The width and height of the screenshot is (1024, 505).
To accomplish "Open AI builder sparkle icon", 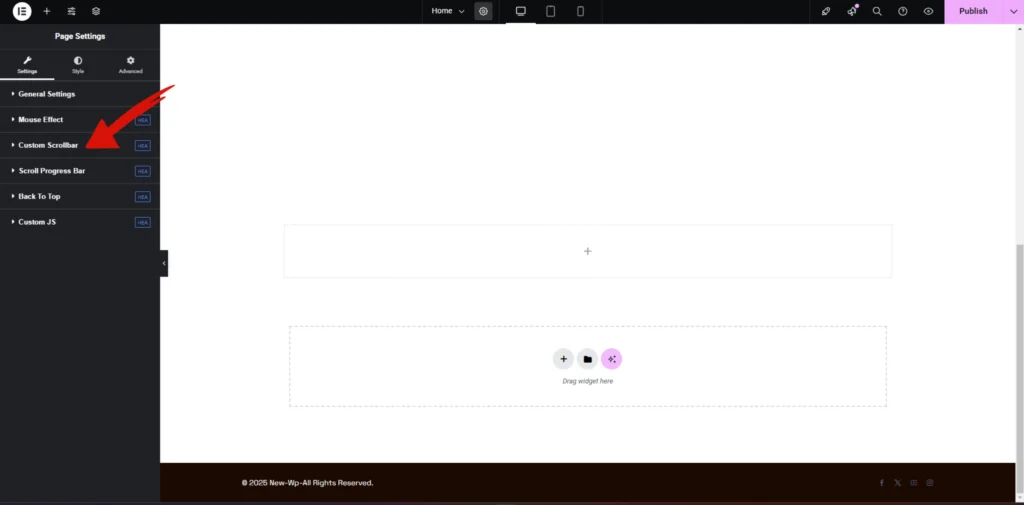I will click(611, 359).
